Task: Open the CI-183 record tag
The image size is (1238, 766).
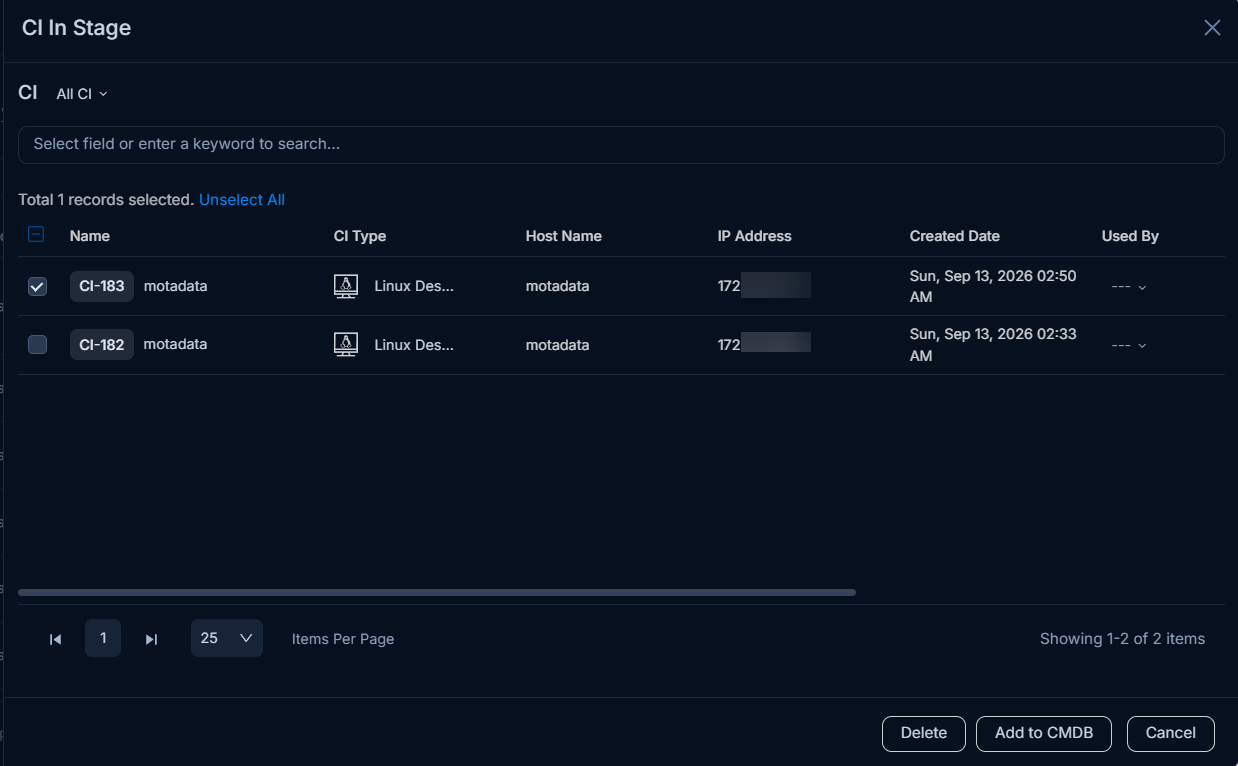Action: click(102, 286)
